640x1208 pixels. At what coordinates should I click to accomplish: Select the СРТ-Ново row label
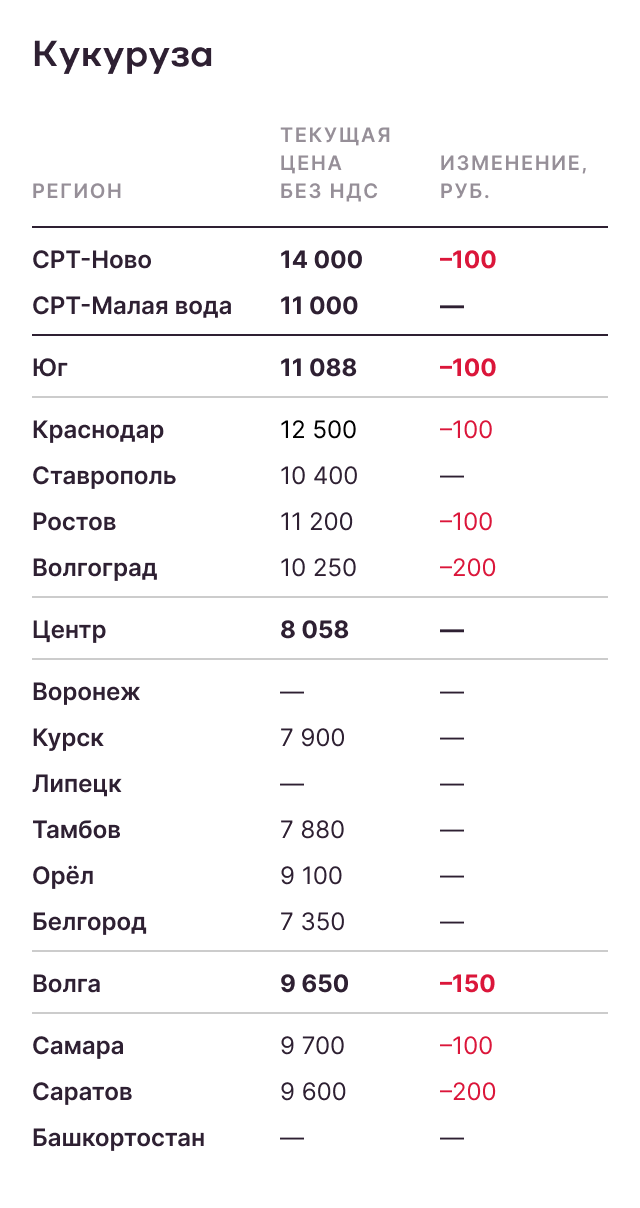click(x=92, y=260)
